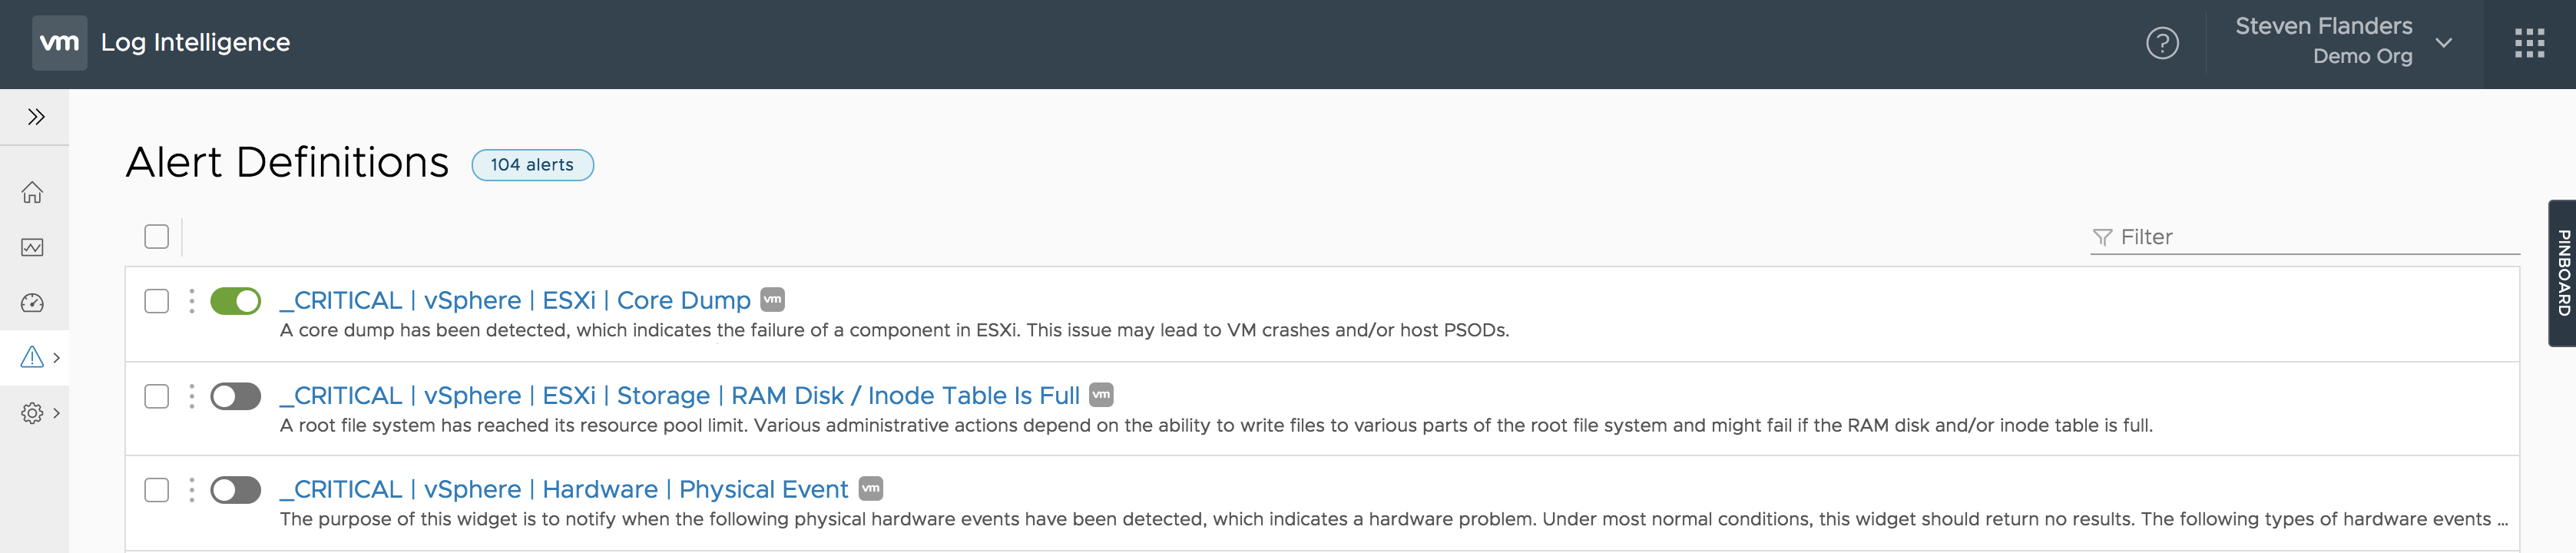Viewport: 2576px width, 553px height.
Task: Click the alerts warning triangle icon
Action: tap(32, 357)
